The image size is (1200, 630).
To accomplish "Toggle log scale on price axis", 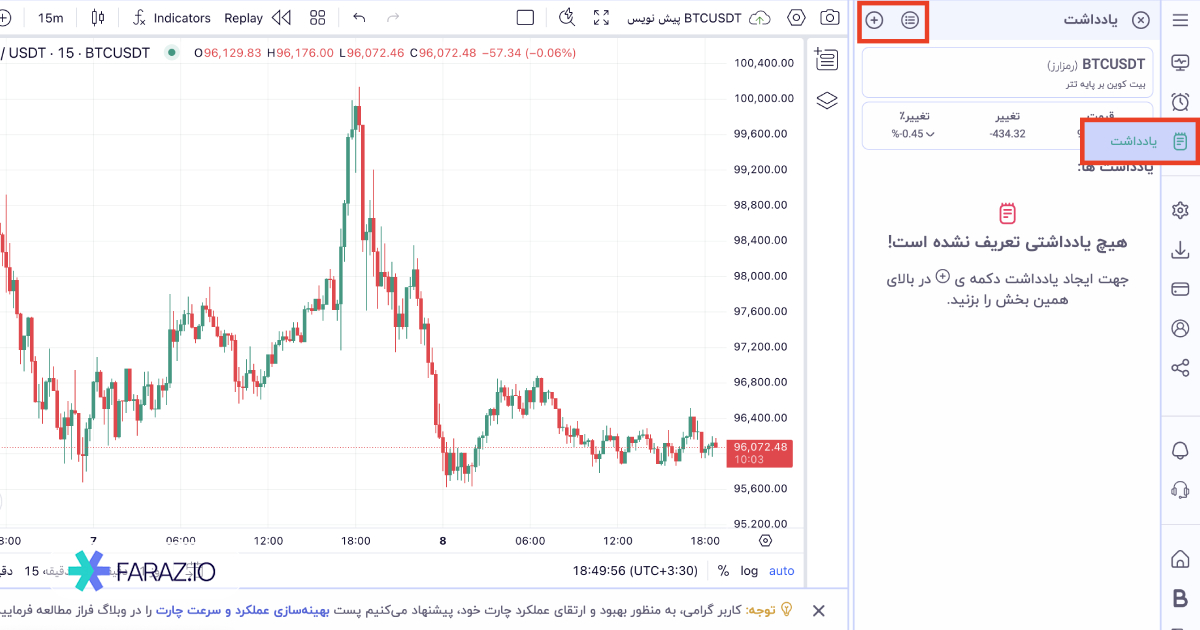I will pyautogui.click(x=749, y=571).
